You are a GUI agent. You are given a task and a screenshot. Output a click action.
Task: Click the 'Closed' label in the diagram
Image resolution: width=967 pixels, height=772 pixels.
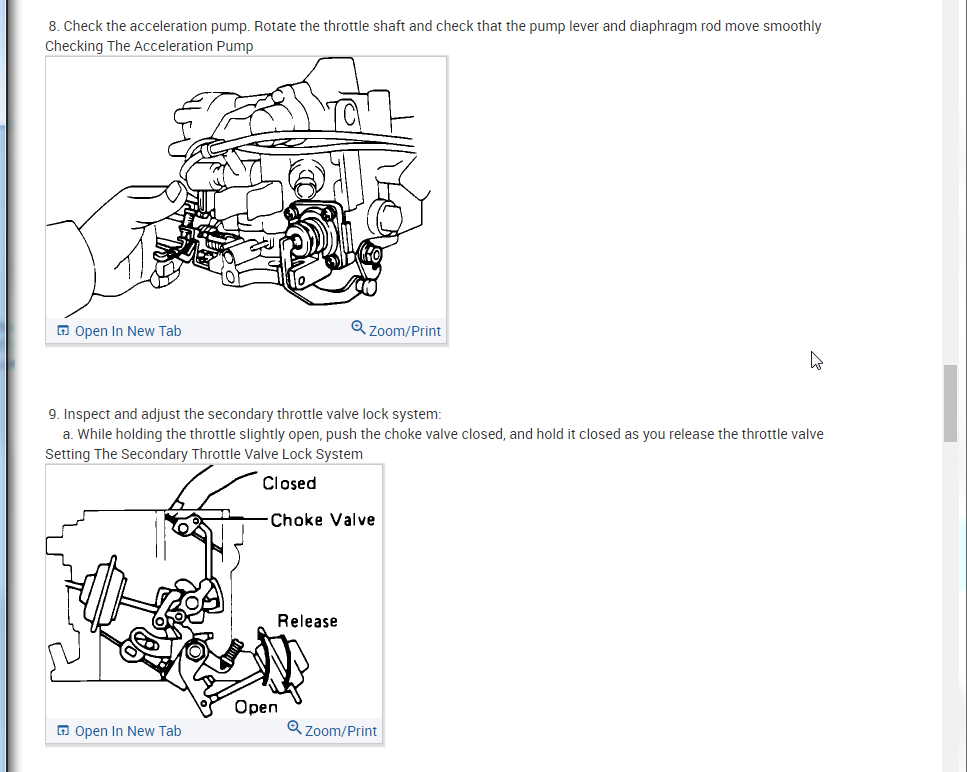289,483
